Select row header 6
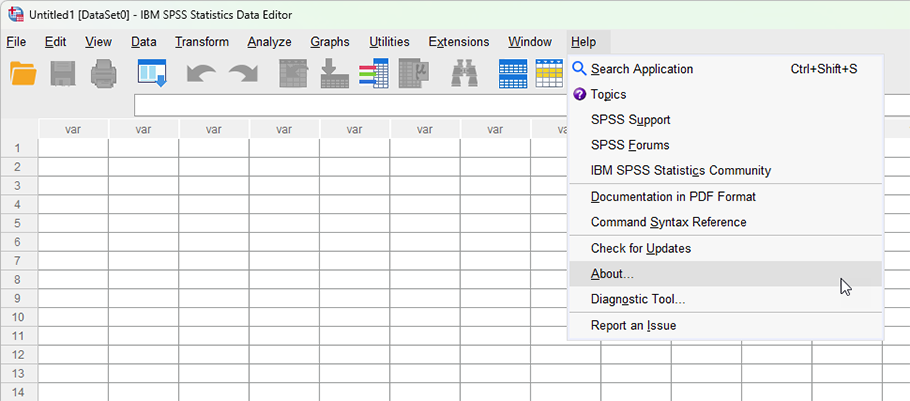The width and height of the screenshot is (910, 401). point(19,242)
